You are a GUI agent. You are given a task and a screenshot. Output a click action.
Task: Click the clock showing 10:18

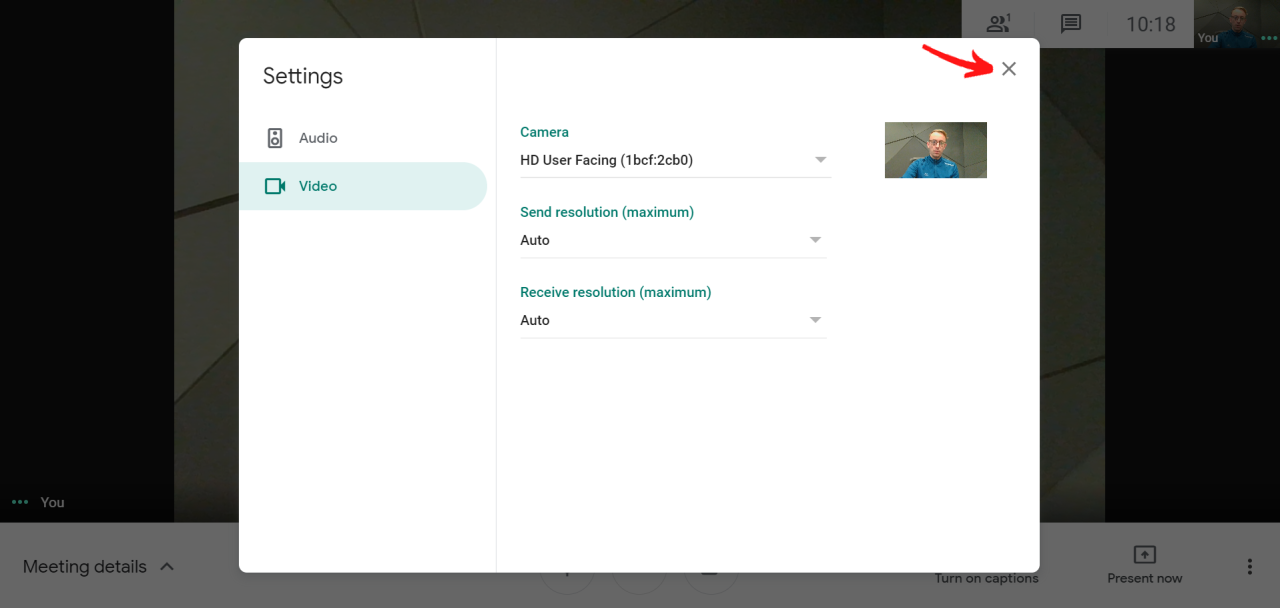[1151, 24]
